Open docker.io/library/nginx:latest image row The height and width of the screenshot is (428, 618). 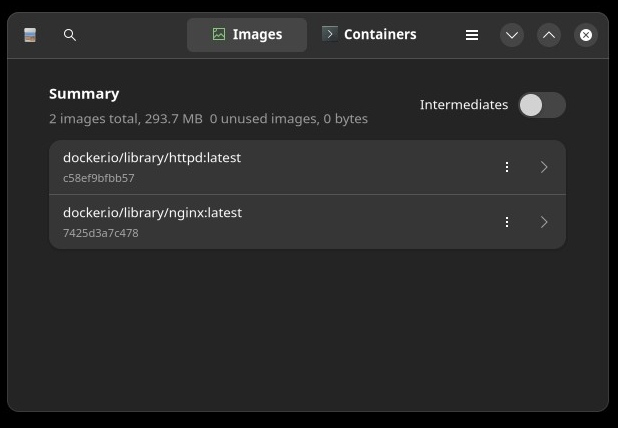click(x=307, y=222)
